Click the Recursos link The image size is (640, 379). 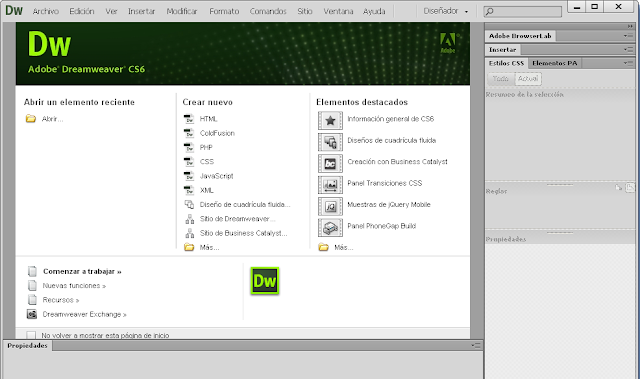coord(60,300)
